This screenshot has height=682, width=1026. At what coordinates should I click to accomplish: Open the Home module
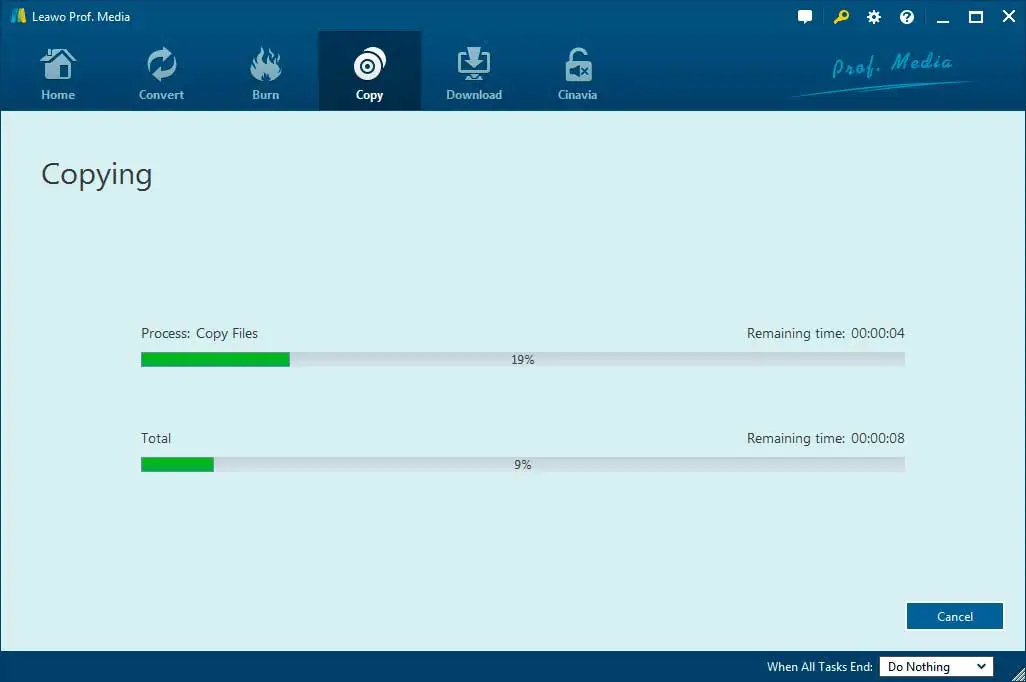(58, 73)
